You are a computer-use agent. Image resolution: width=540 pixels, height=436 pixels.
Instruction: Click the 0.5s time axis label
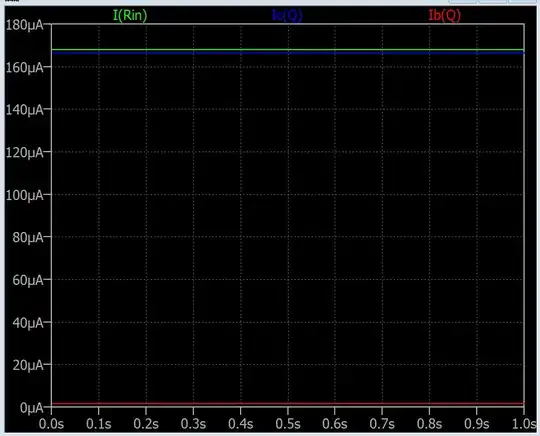[x=288, y=424]
